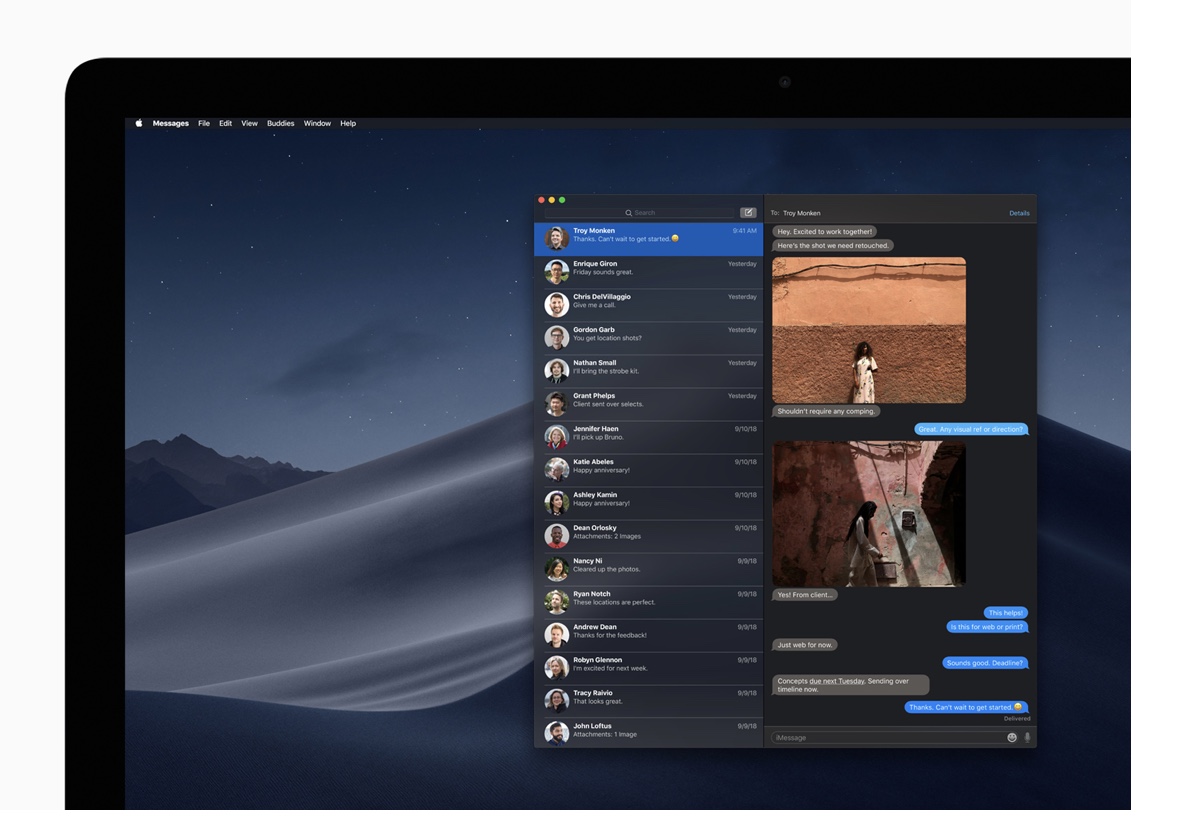
Task: Click the compose new message icon
Action: tap(748, 212)
